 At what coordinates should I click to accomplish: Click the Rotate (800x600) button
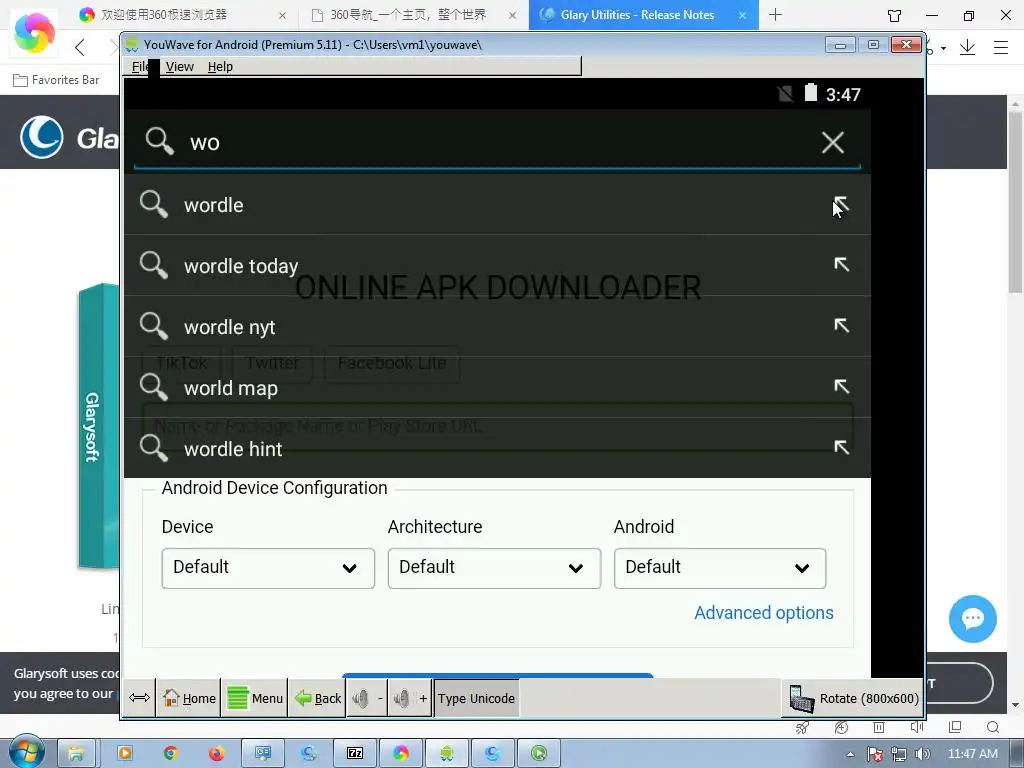click(x=853, y=698)
